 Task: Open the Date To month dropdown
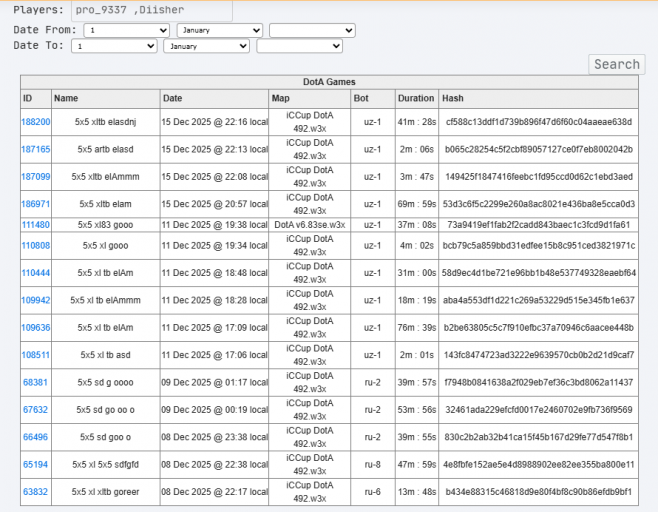206,46
